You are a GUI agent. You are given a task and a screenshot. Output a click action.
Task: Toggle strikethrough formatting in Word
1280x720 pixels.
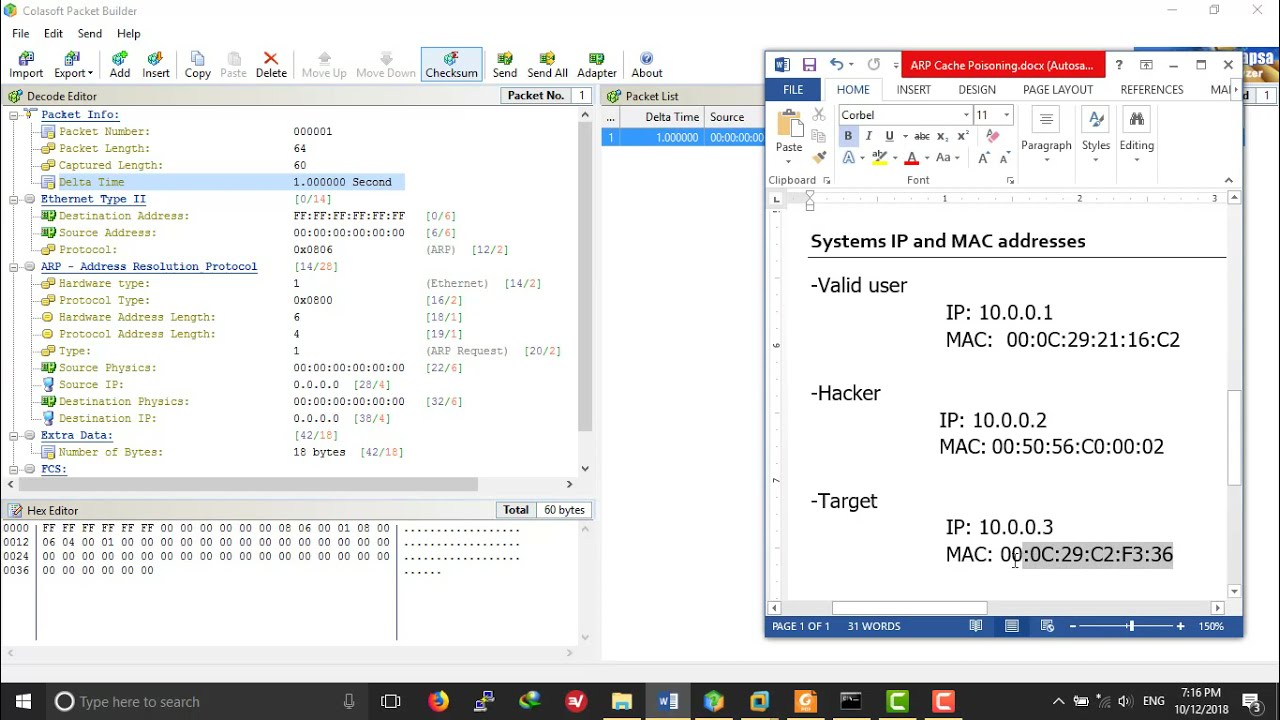[x=922, y=136]
